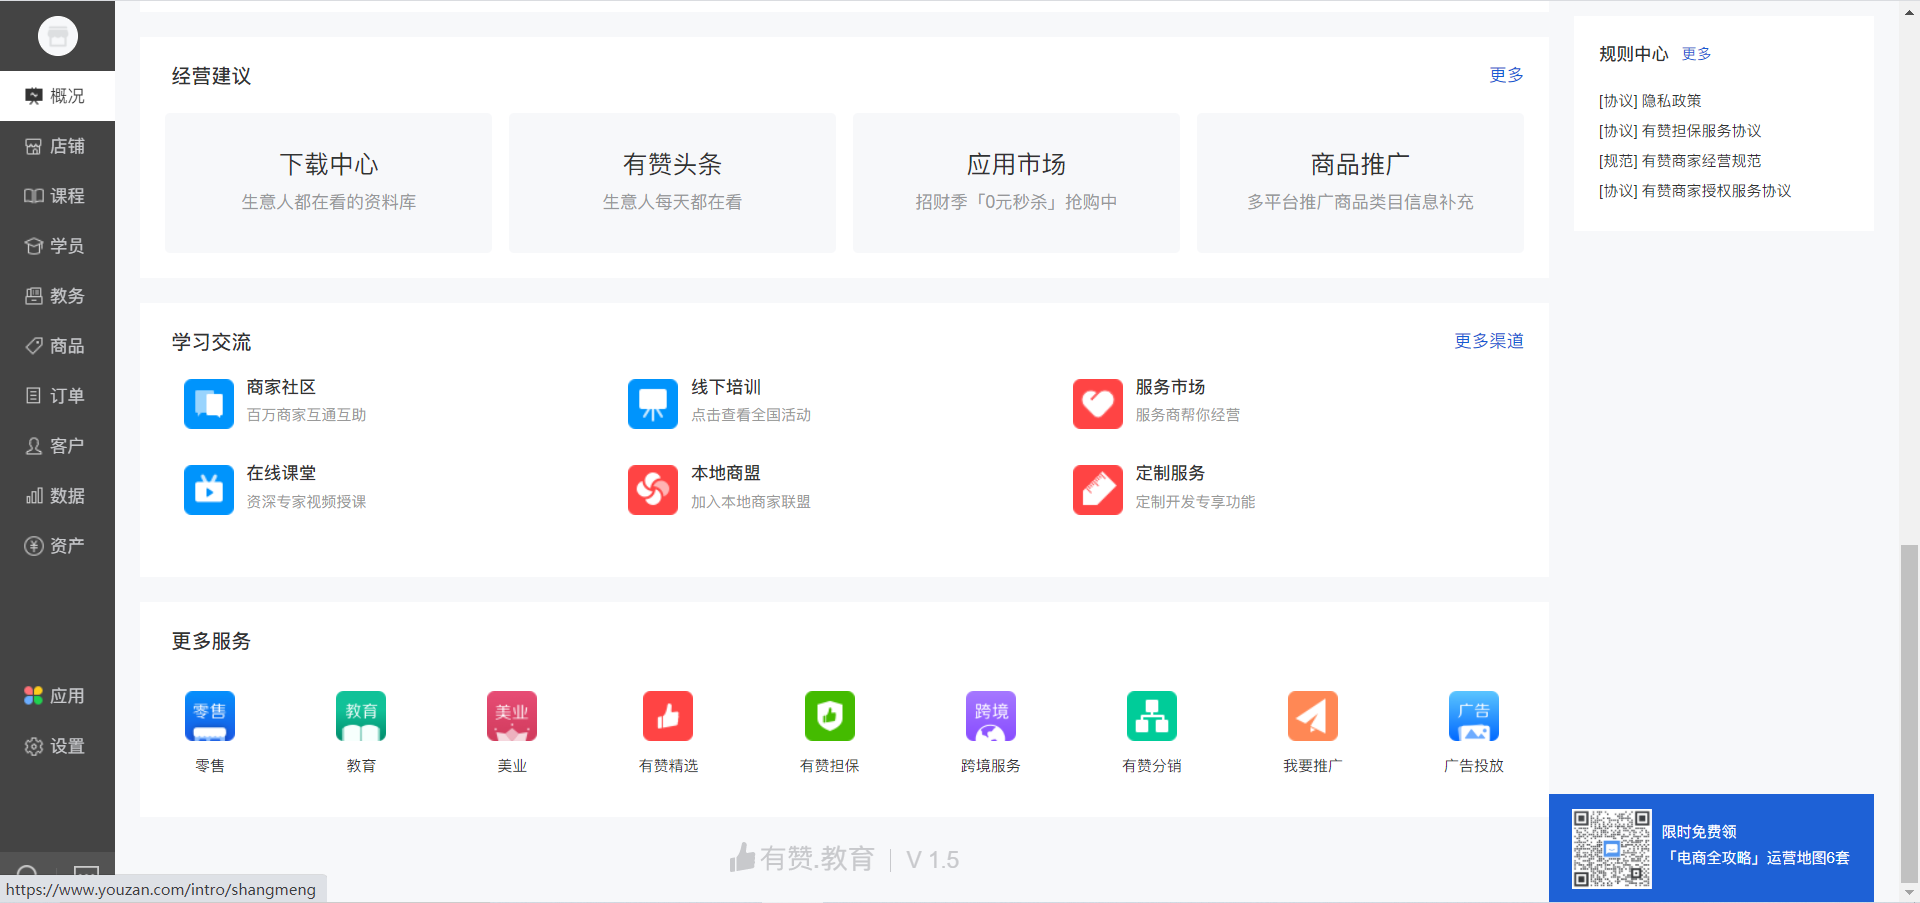1920x903 pixels.
Task: Open the 商品推广 card
Action: pyautogui.click(x=1360, y=182)
